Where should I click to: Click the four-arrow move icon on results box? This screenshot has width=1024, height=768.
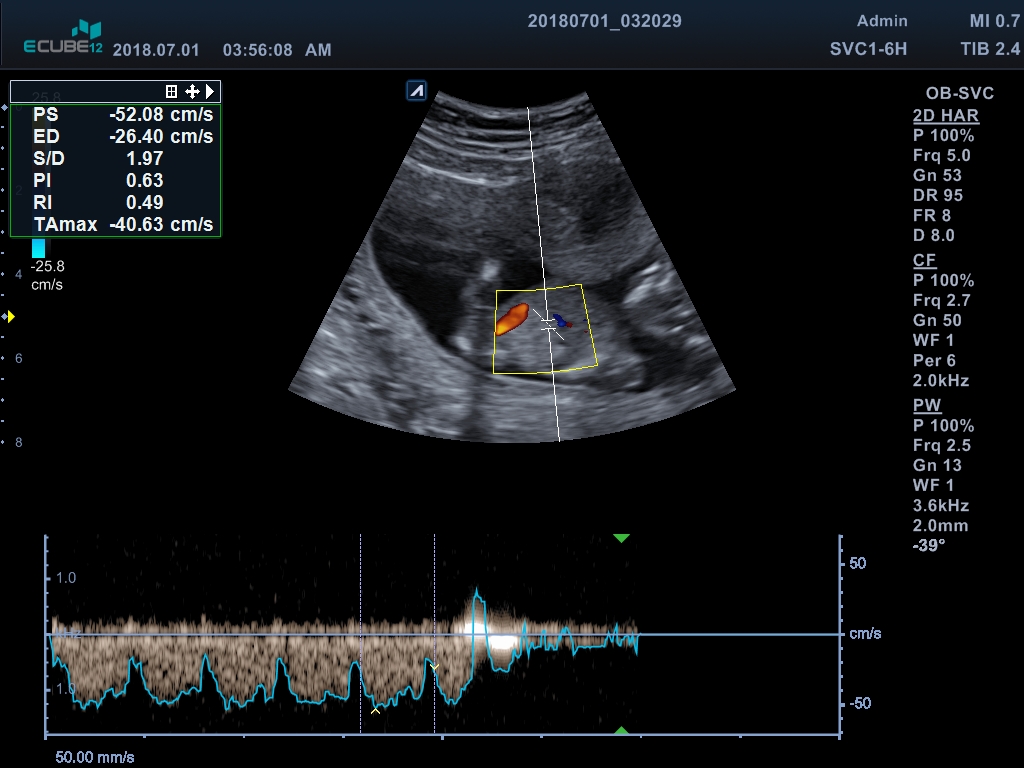pos(192,91)
